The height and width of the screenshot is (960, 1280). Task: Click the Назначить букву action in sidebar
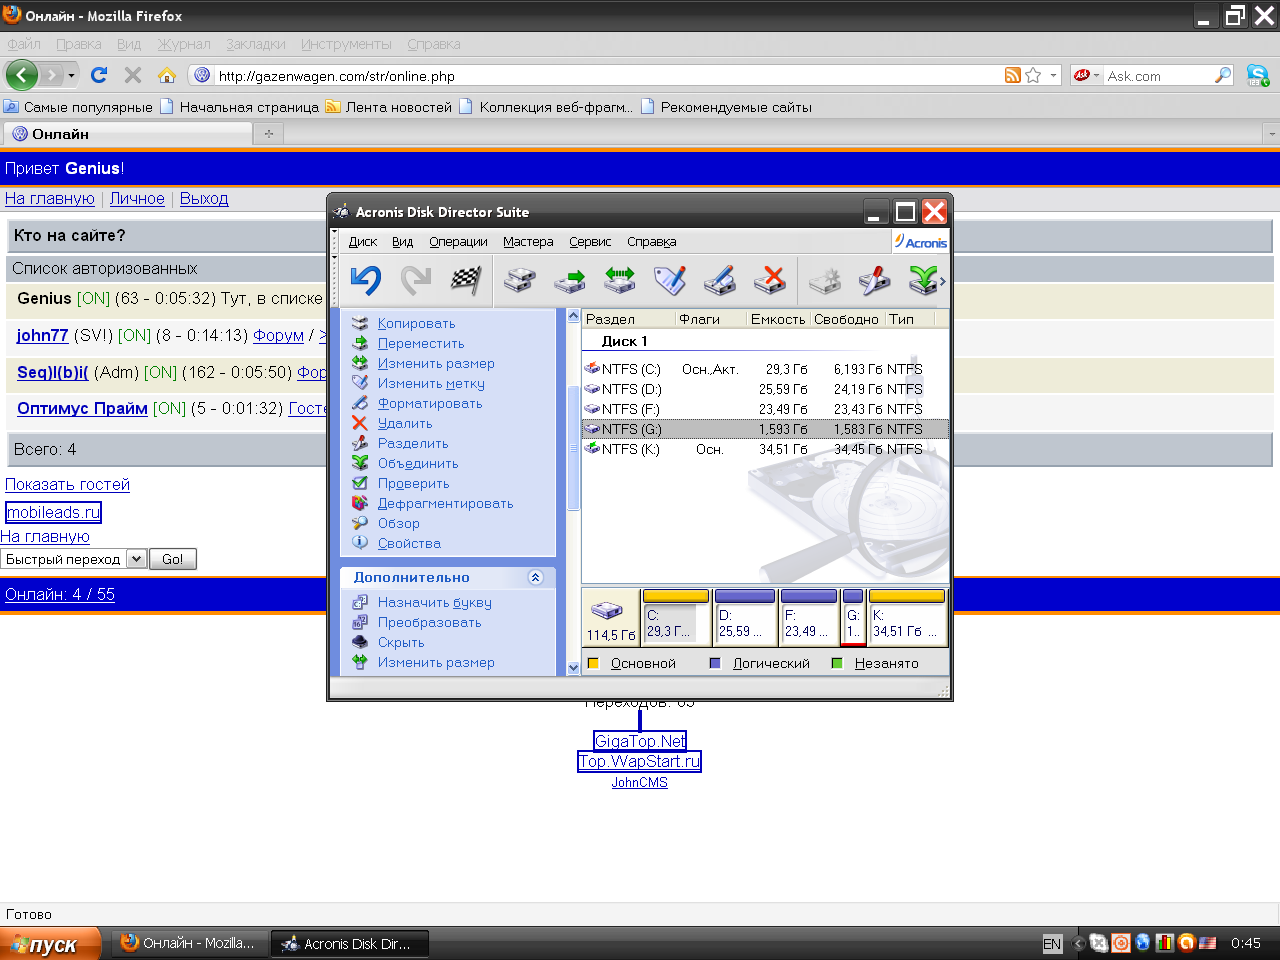[434, 602]
